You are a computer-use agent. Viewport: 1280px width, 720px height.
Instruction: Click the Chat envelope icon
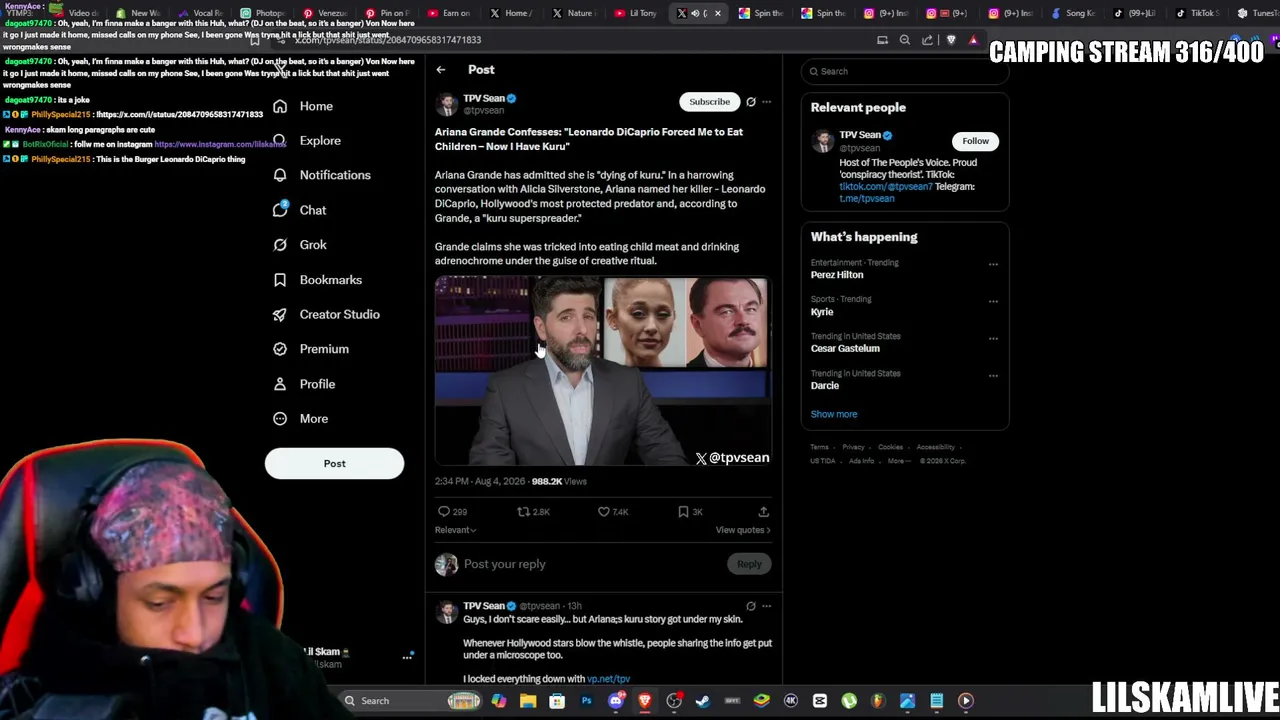pos(280,210)
